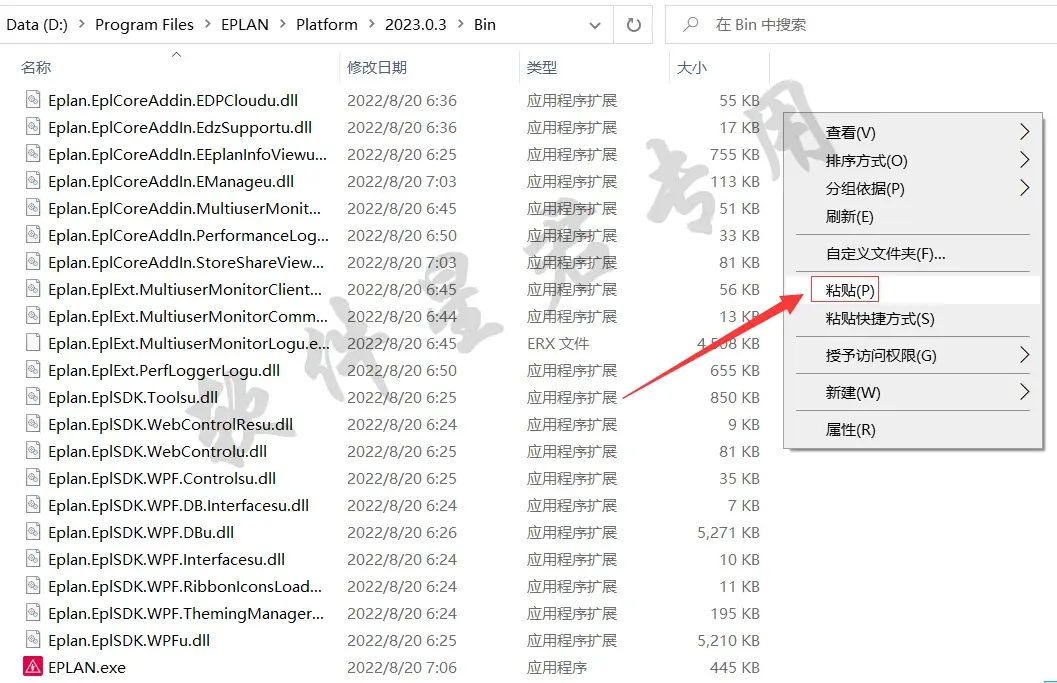Select Eplan.EplCoreAddIn.StoreShareView... file name
The height and width of the screenshot is (683, 1057).
tap(186, 262)
